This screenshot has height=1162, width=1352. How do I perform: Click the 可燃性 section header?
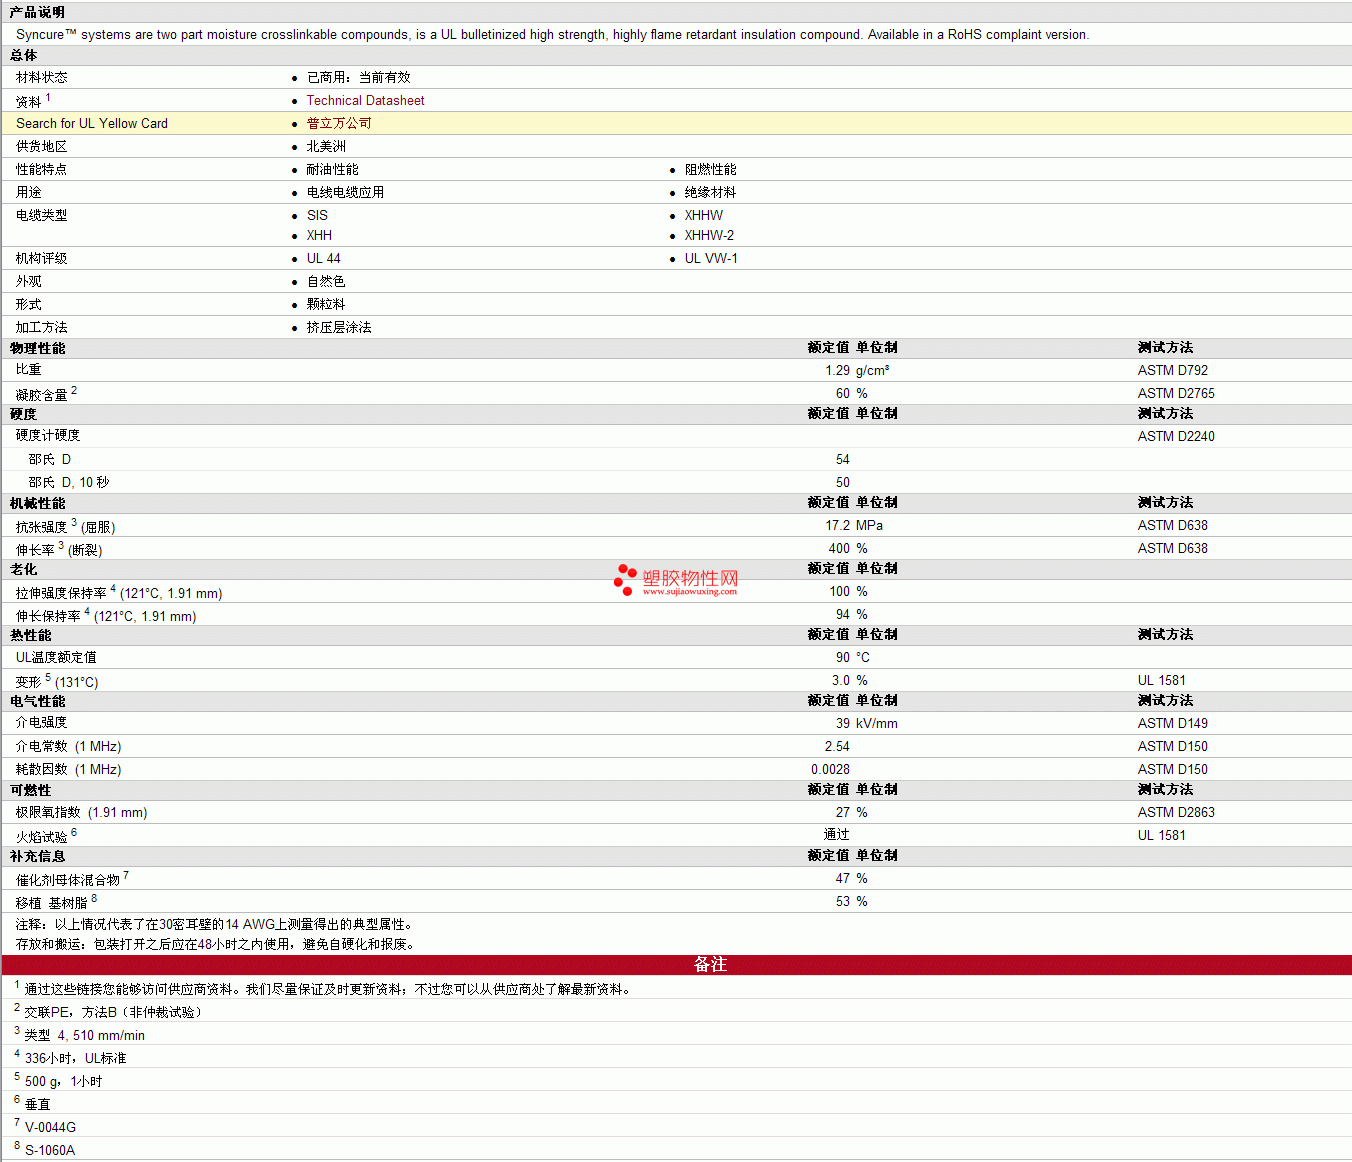pyautogui.click(x=30, y=790)
